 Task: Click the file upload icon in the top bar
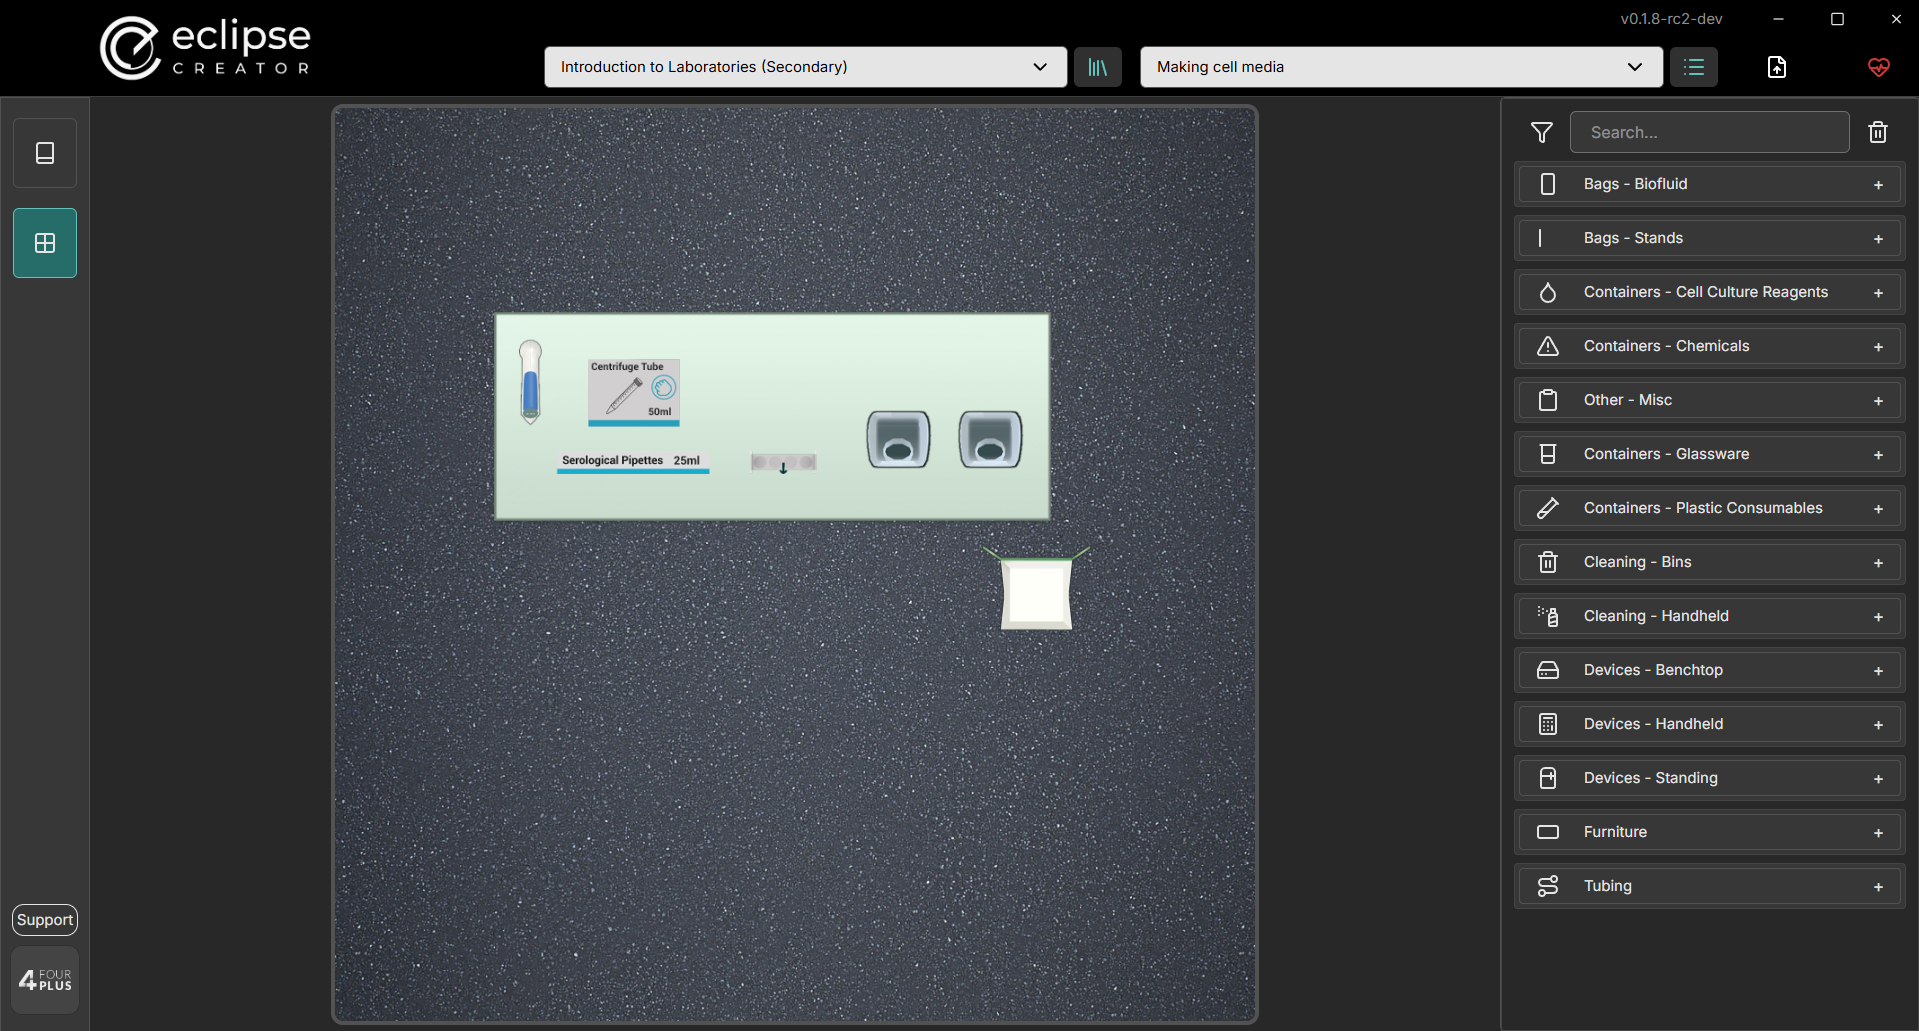(1777, 67)
